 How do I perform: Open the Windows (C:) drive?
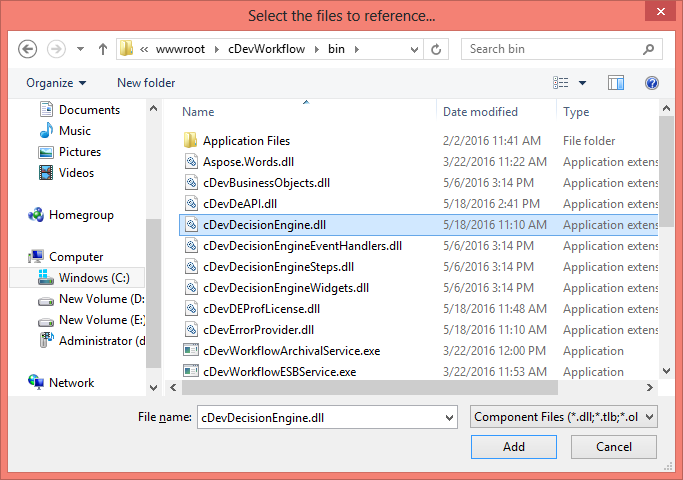[77, 278]
